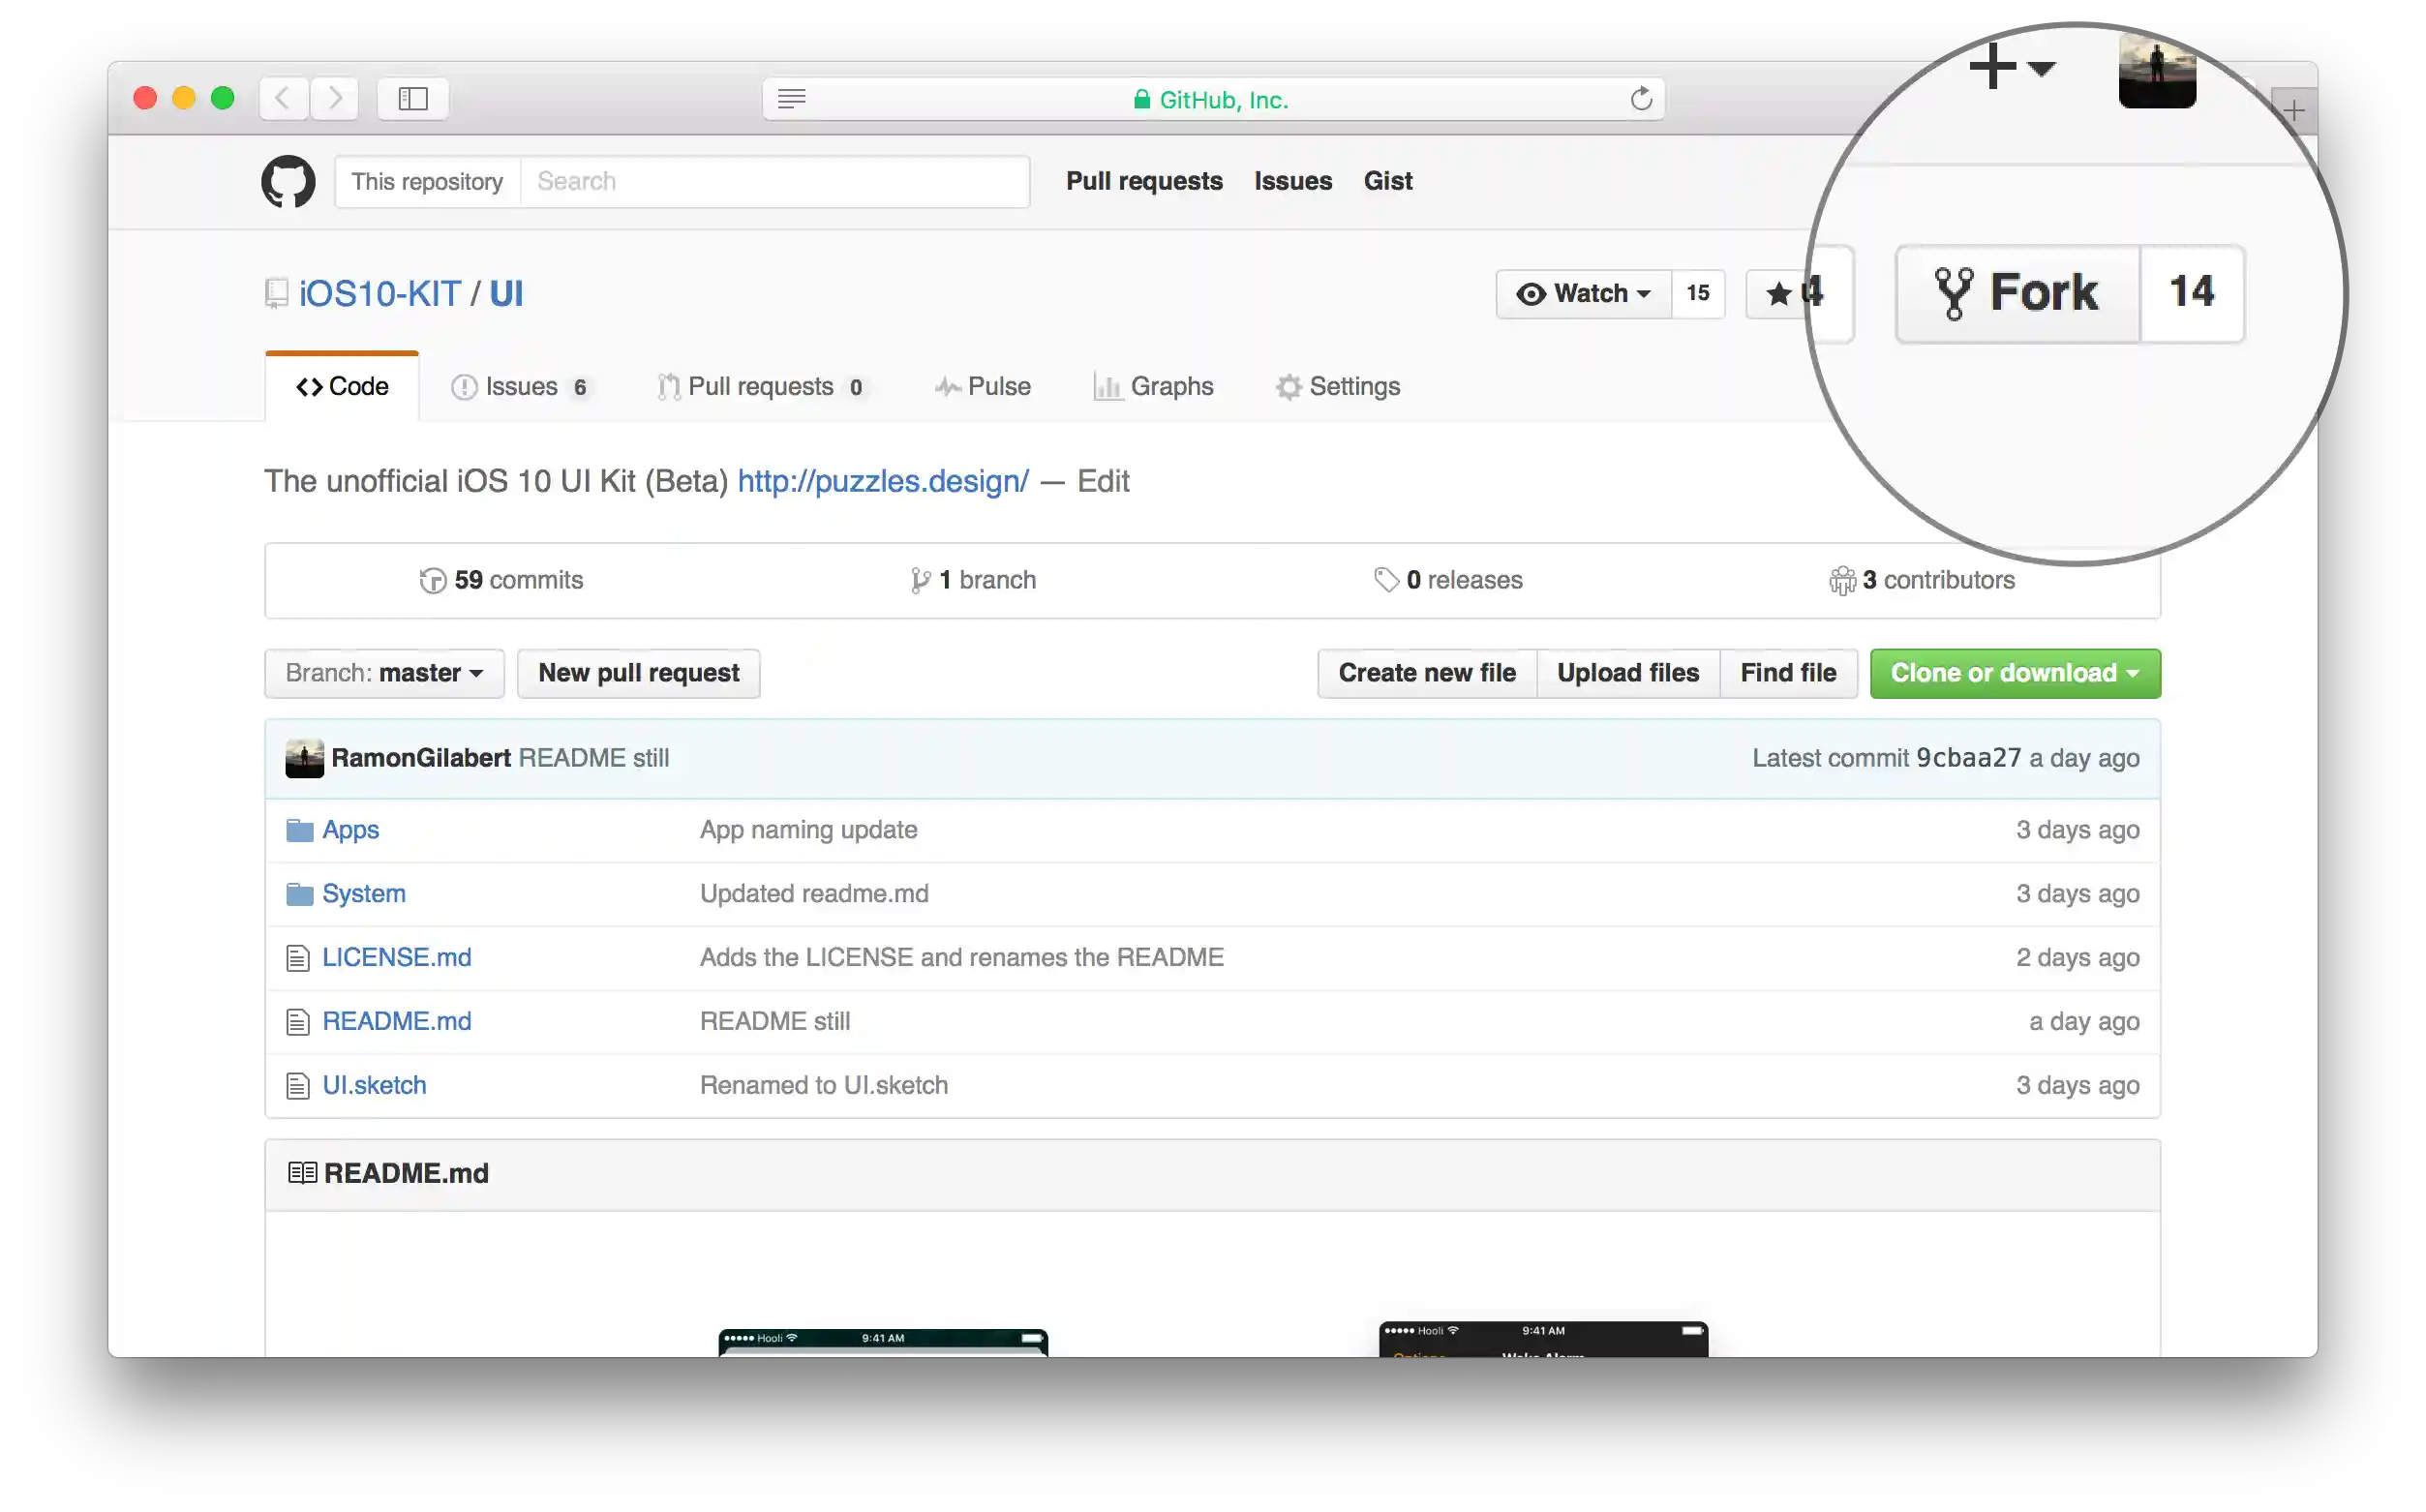The width and height of the screenshot is (2426, 1512).
Task: Open a new Safari tab with the plus icon
Action: [x=2293, y=109]
